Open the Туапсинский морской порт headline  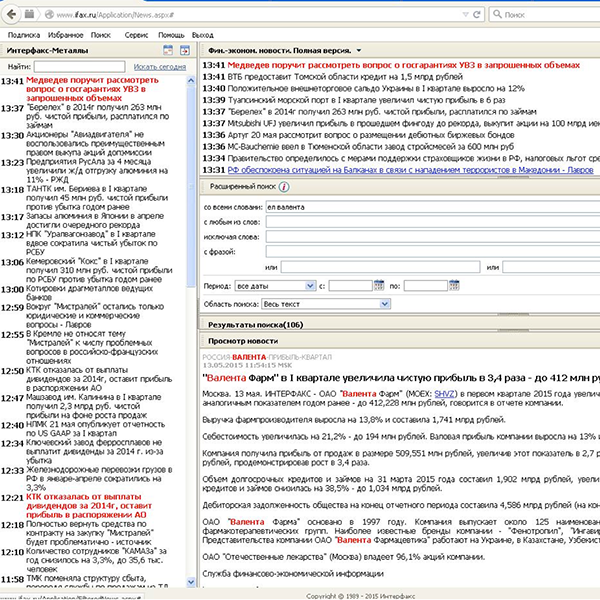click(366, 100)
